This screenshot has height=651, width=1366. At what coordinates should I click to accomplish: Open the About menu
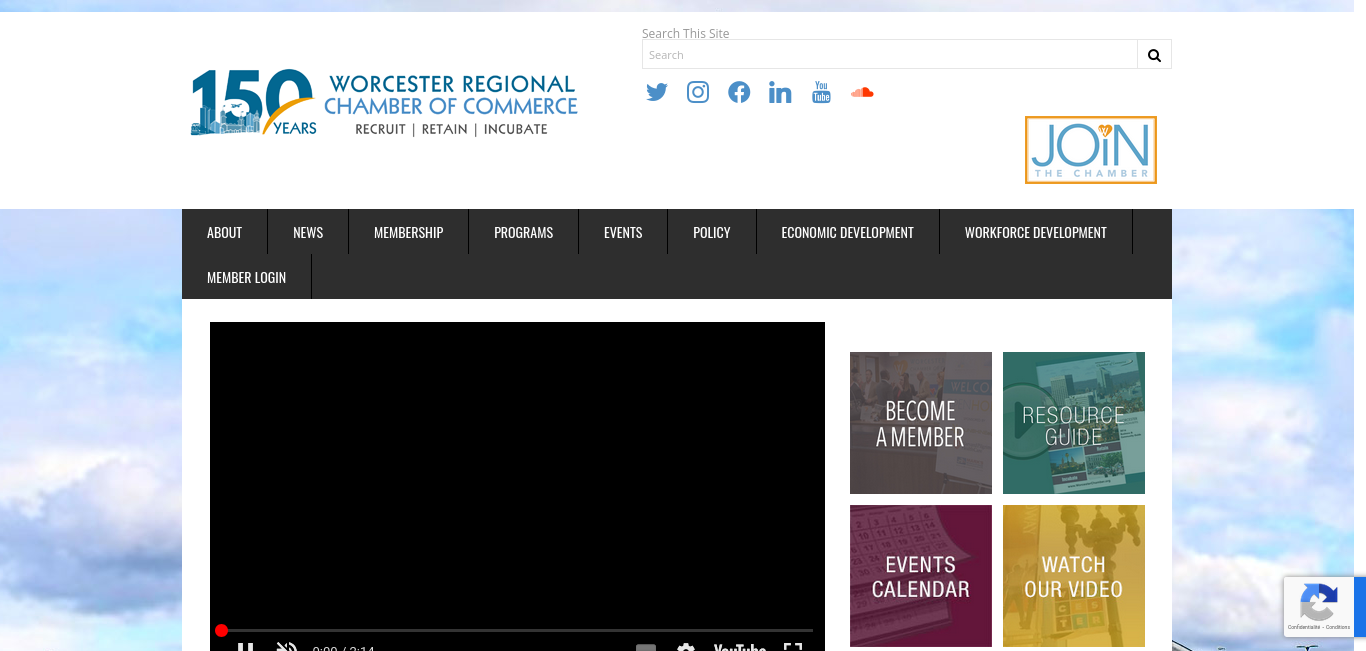pyautogui.click(x=224, y=232)
